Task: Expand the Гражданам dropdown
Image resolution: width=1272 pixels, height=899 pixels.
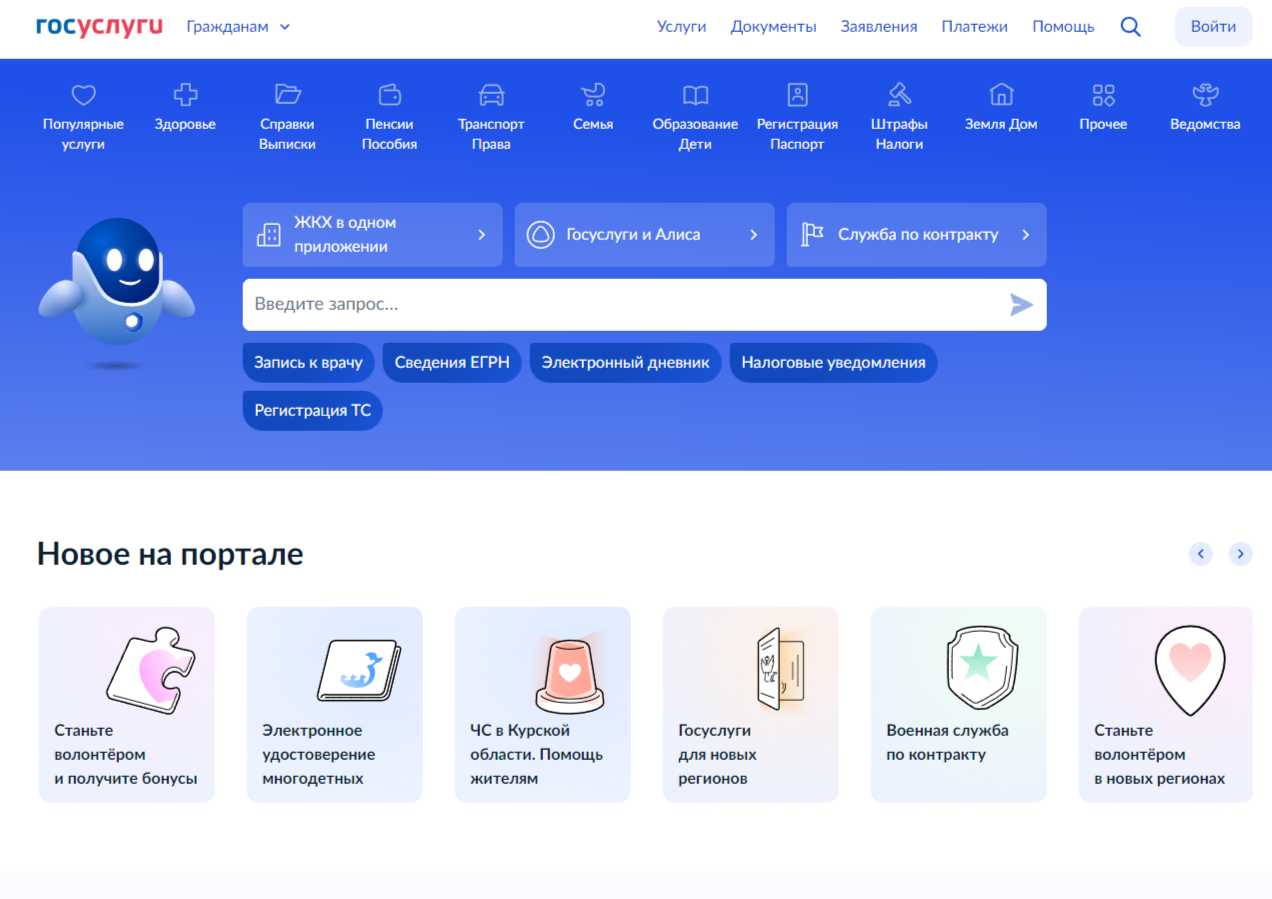Action: pyautogui.click(x=238, y=27)
